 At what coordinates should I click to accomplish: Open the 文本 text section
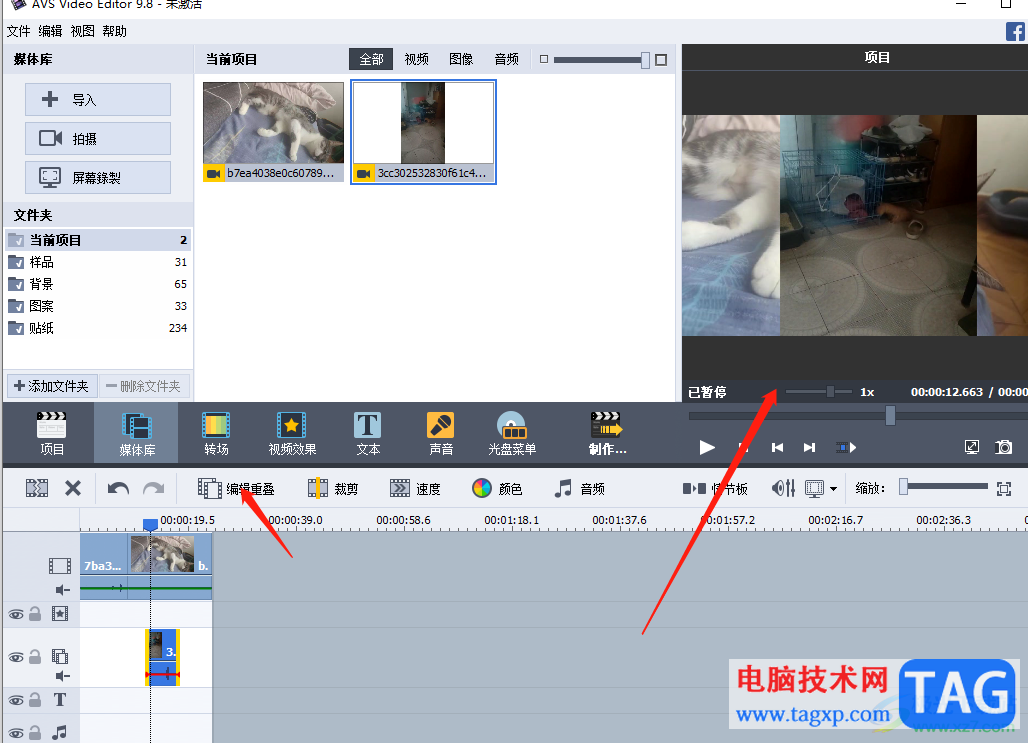click(x=368, y=433)
